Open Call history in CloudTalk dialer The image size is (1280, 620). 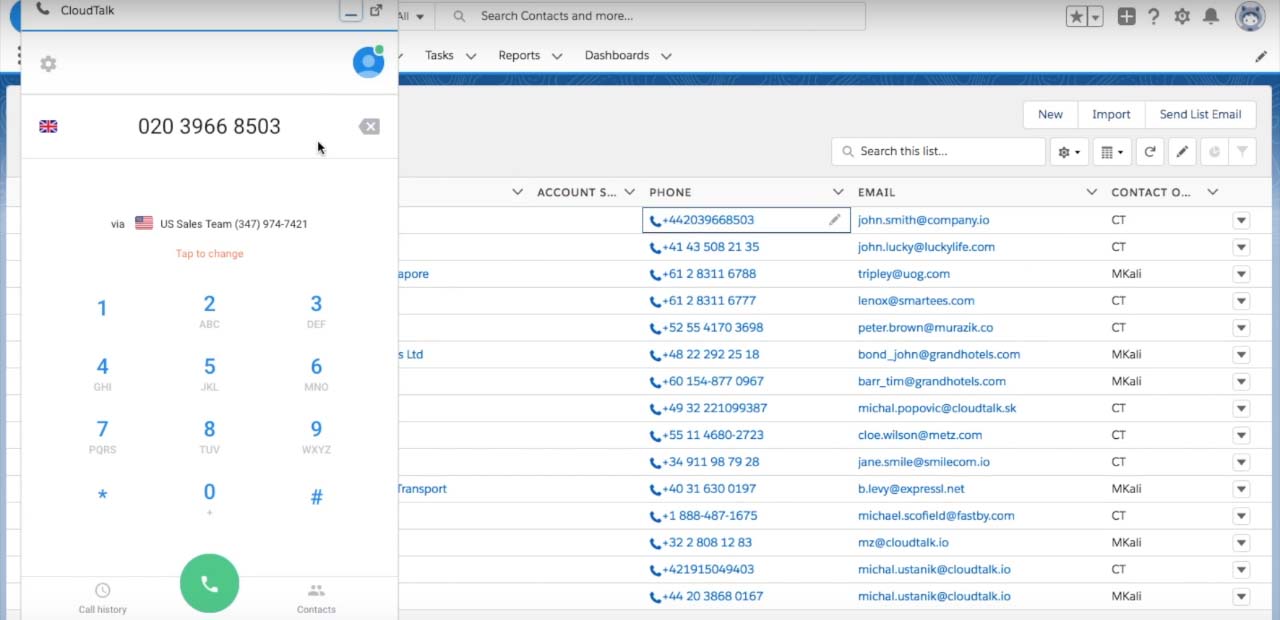(102, 597)
